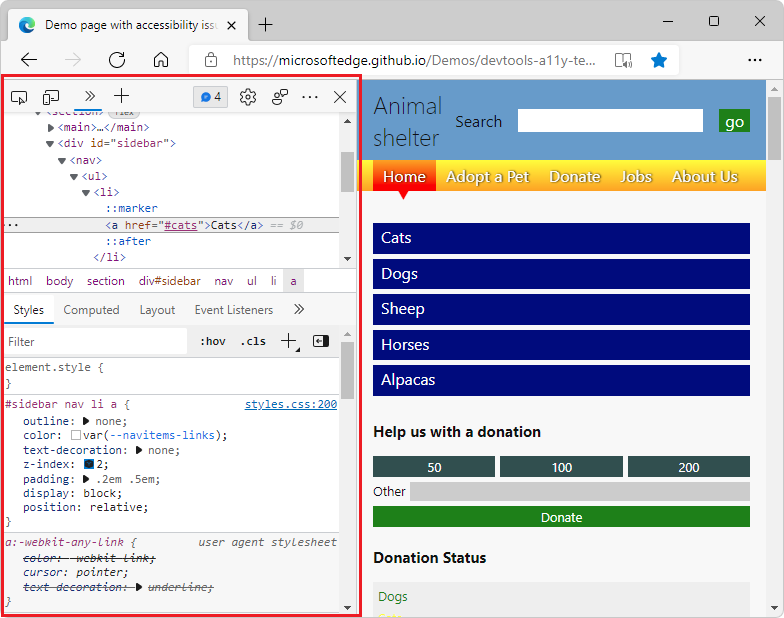Open the Jobs navigation link
Viewport: 784px width, 618px height.
(x=636, y=176)
